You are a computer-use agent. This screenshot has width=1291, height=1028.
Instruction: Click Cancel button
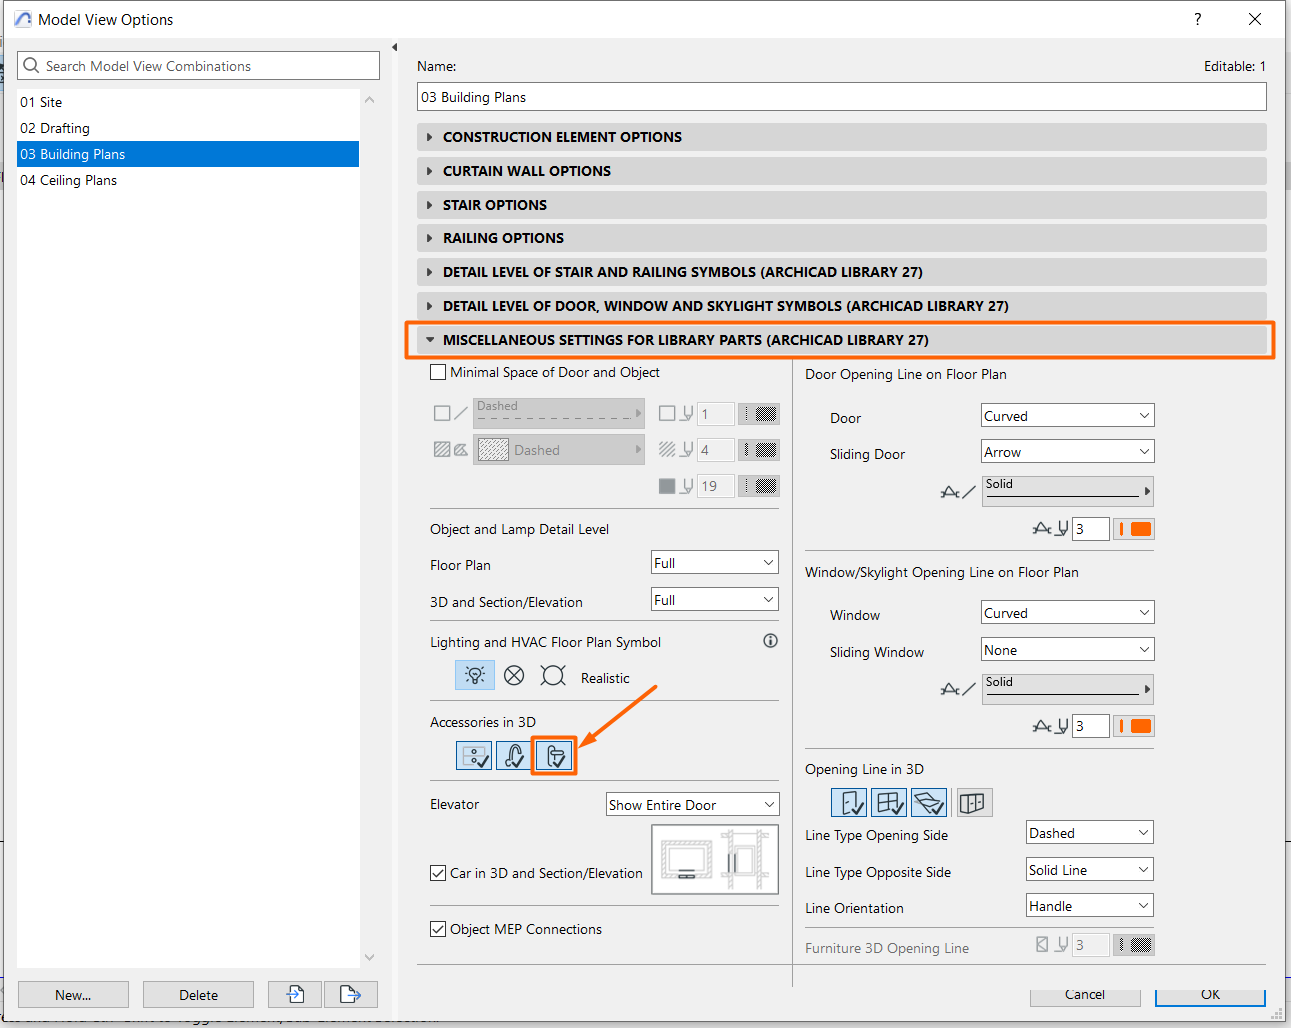(1085, 995)
